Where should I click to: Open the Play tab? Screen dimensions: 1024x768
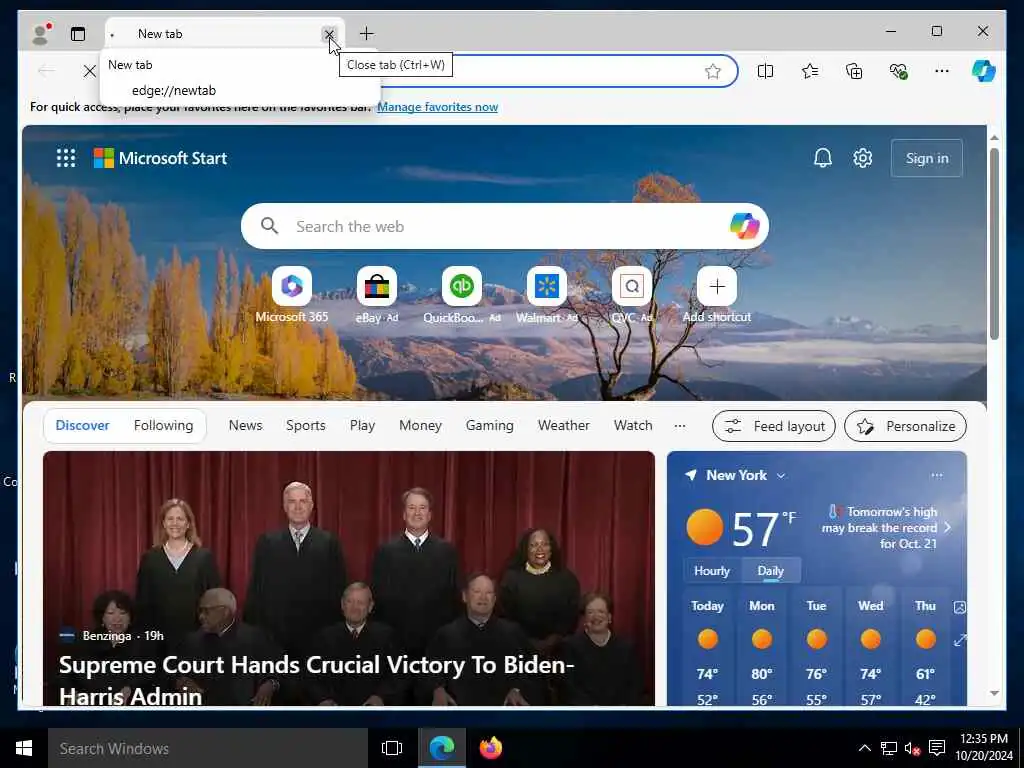click(362, 426)
